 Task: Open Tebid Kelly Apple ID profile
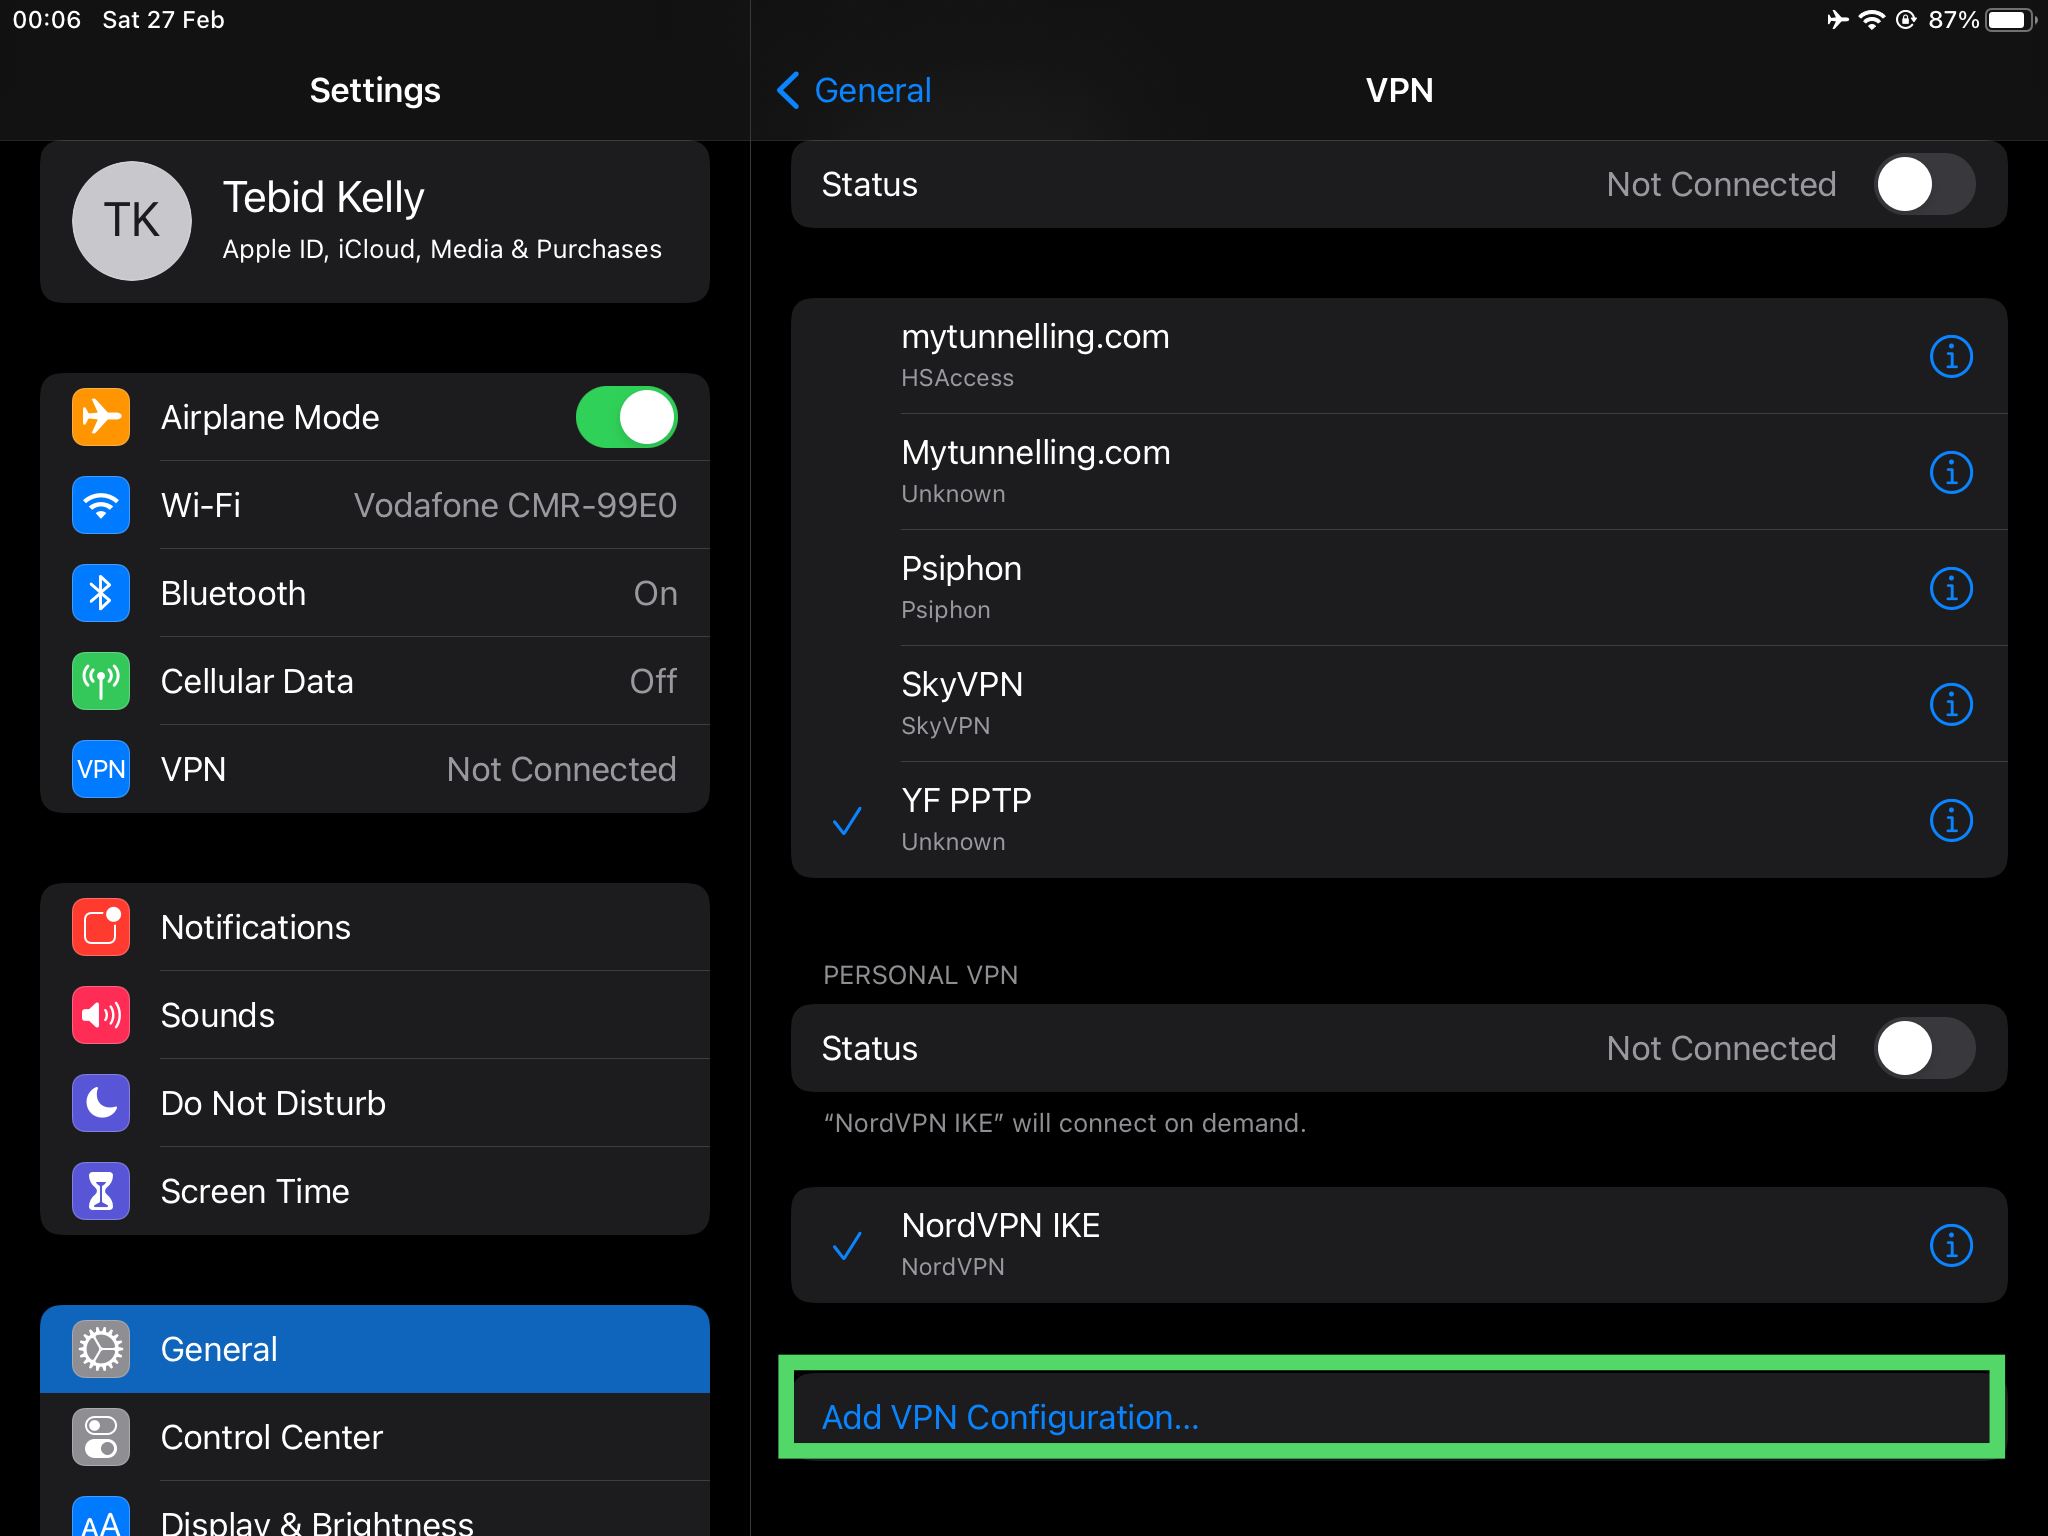[374, 221]
